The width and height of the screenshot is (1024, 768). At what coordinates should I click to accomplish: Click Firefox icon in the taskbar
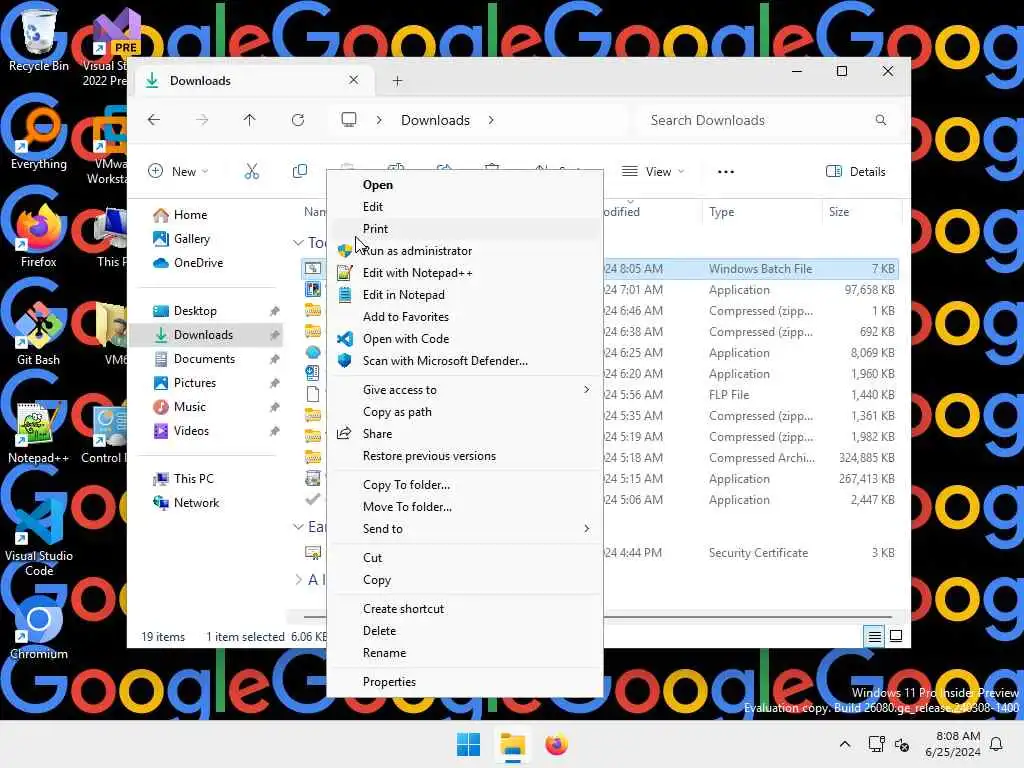click(556, 744)
